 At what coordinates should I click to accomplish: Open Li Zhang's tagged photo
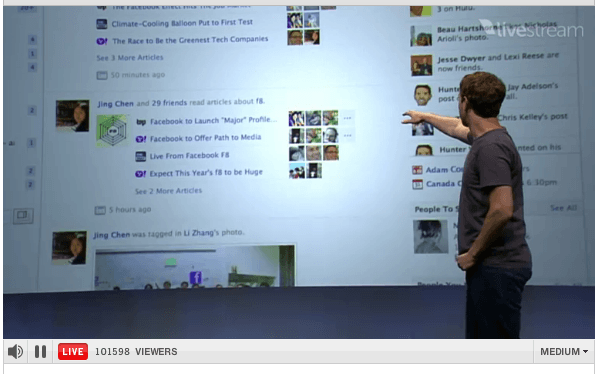point(195,266)
